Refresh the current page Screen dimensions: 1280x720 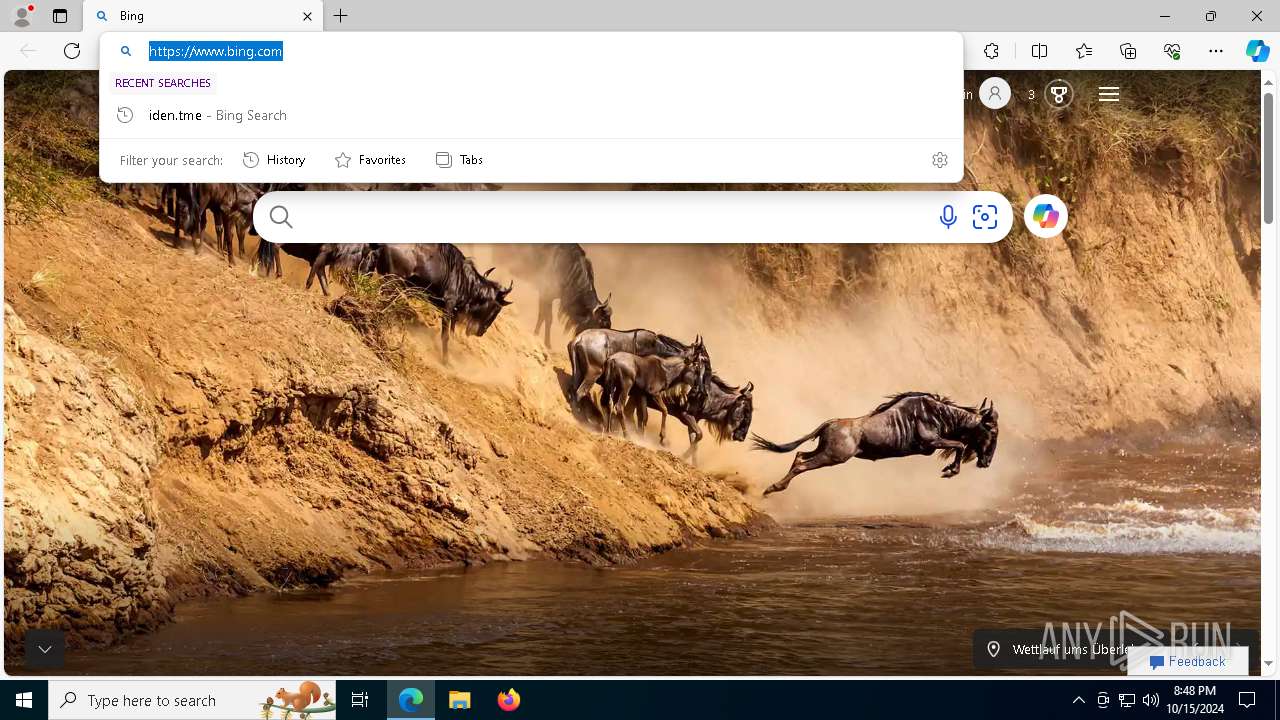pyautogui.click(x=72, y=51)
